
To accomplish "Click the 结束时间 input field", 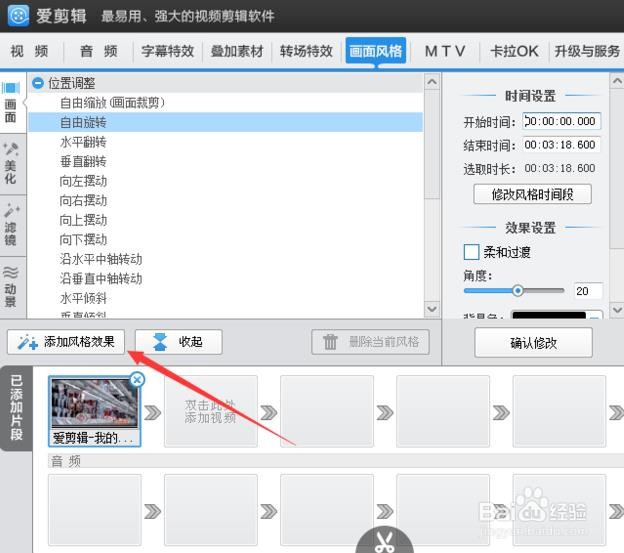I will tap(561, 144).
